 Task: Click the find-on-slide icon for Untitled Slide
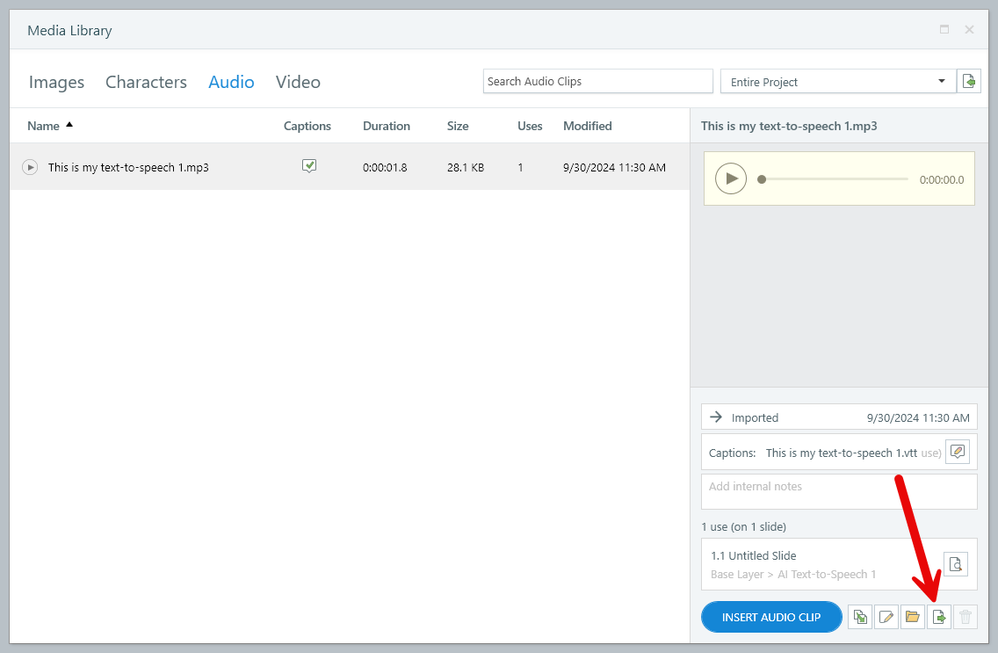pyautogui.click(x=956, y=564)
